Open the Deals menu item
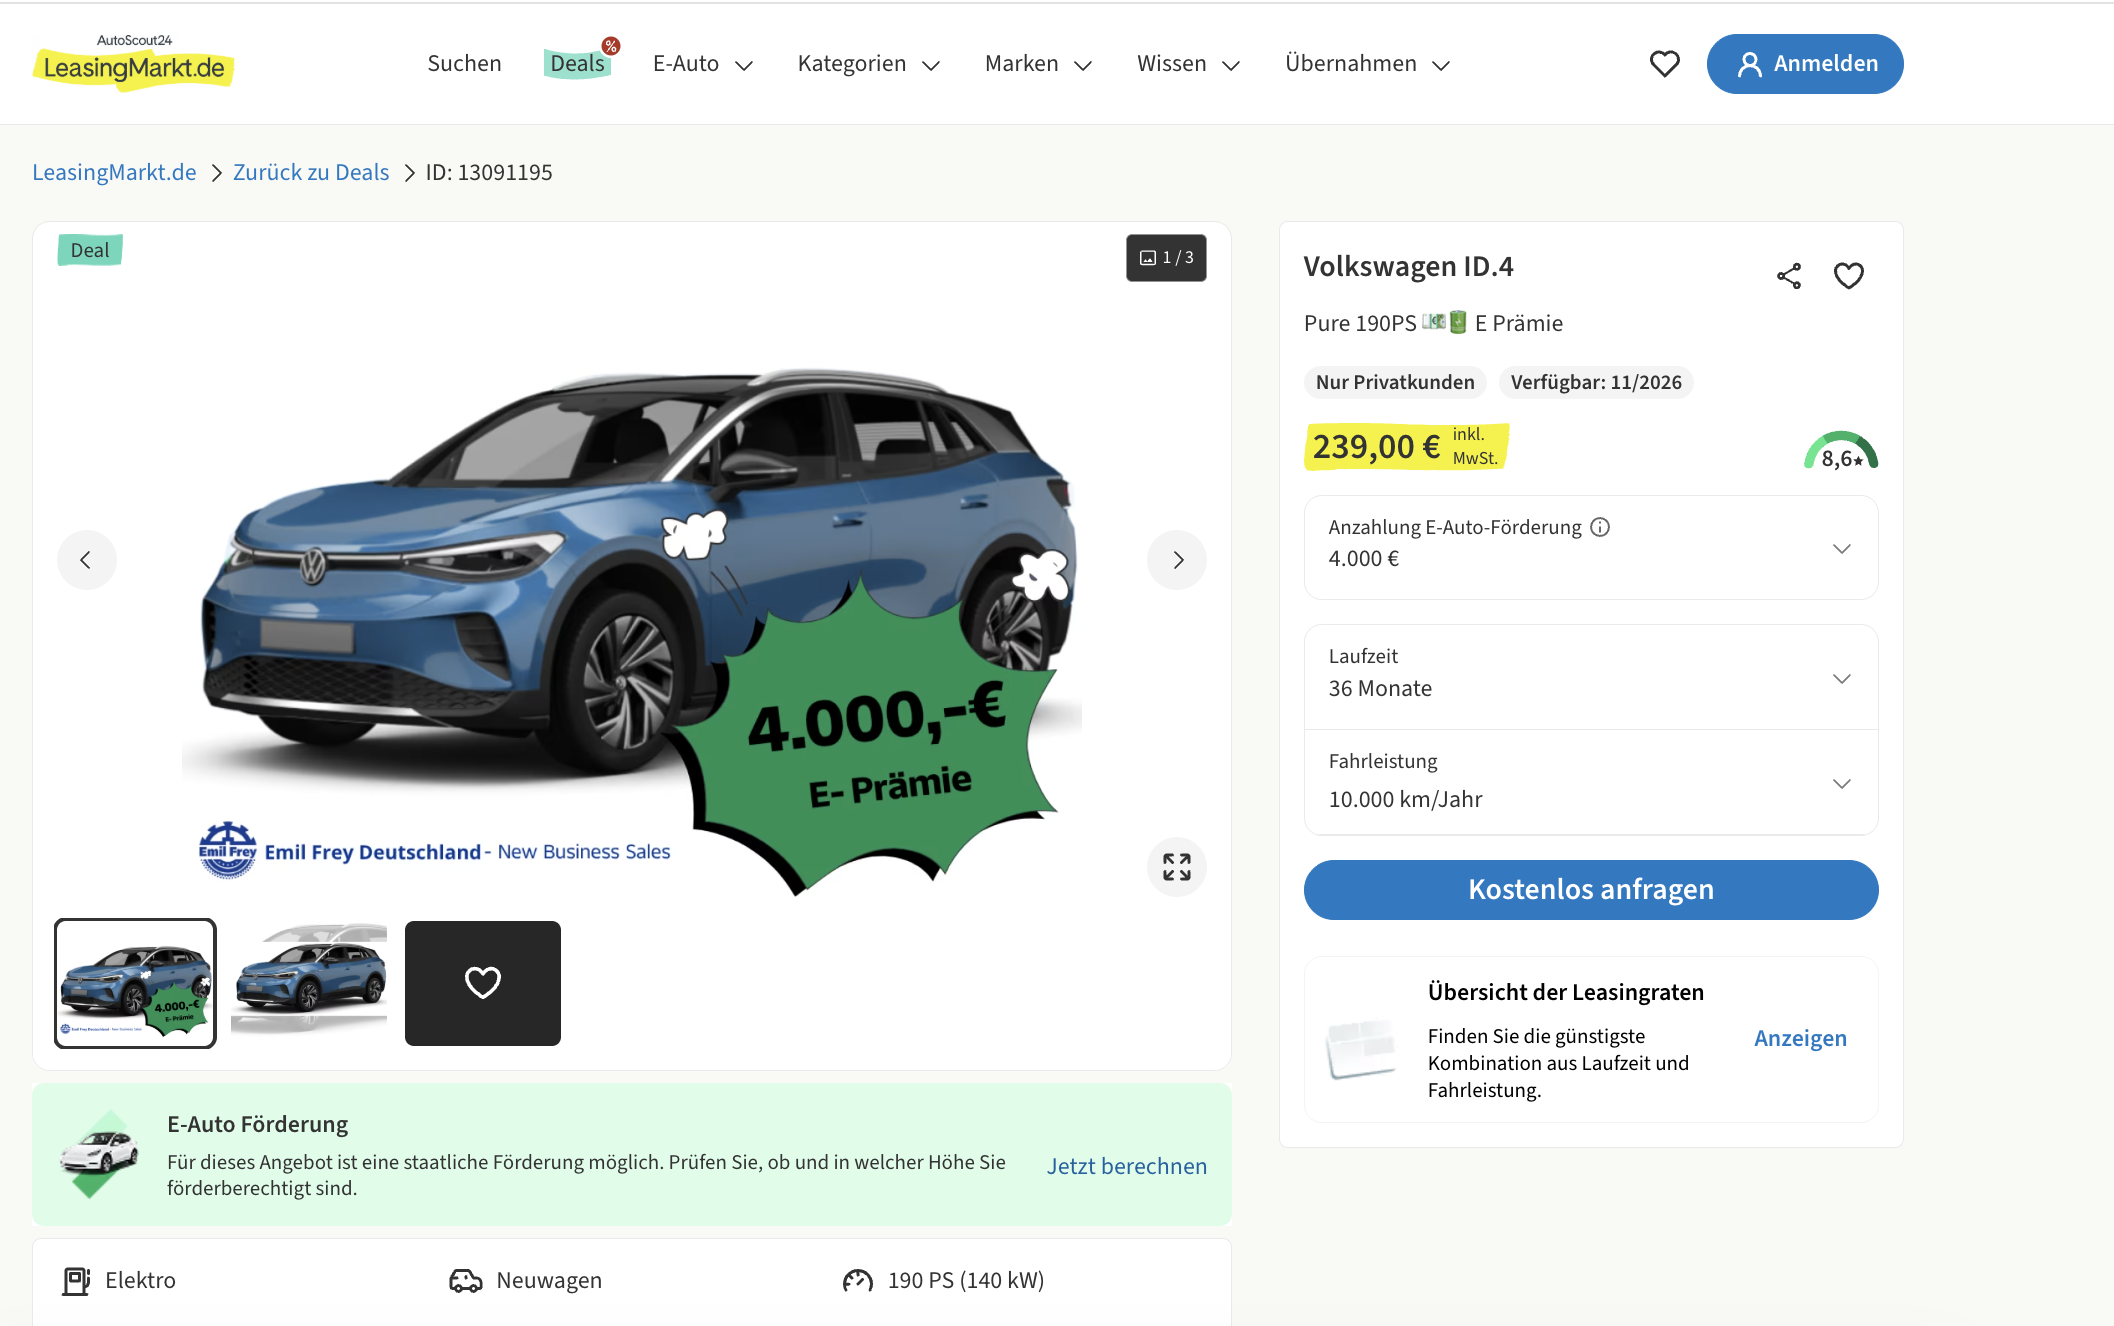Viewport: 2114px width, 1326px height. [x=578, y=63]
